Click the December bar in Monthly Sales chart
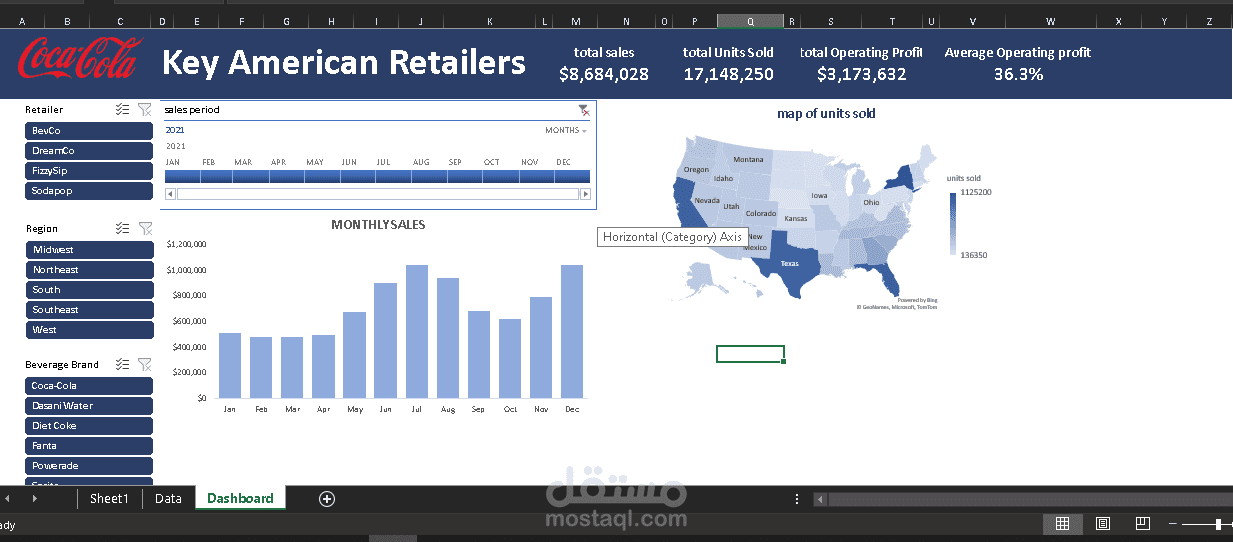 point(572,332)
